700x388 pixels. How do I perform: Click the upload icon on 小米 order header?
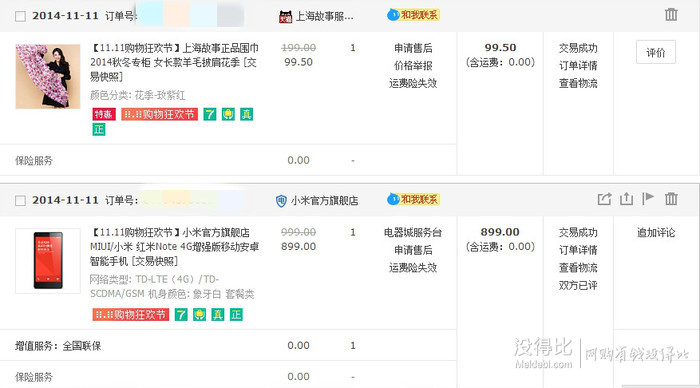tap(626, 199)
